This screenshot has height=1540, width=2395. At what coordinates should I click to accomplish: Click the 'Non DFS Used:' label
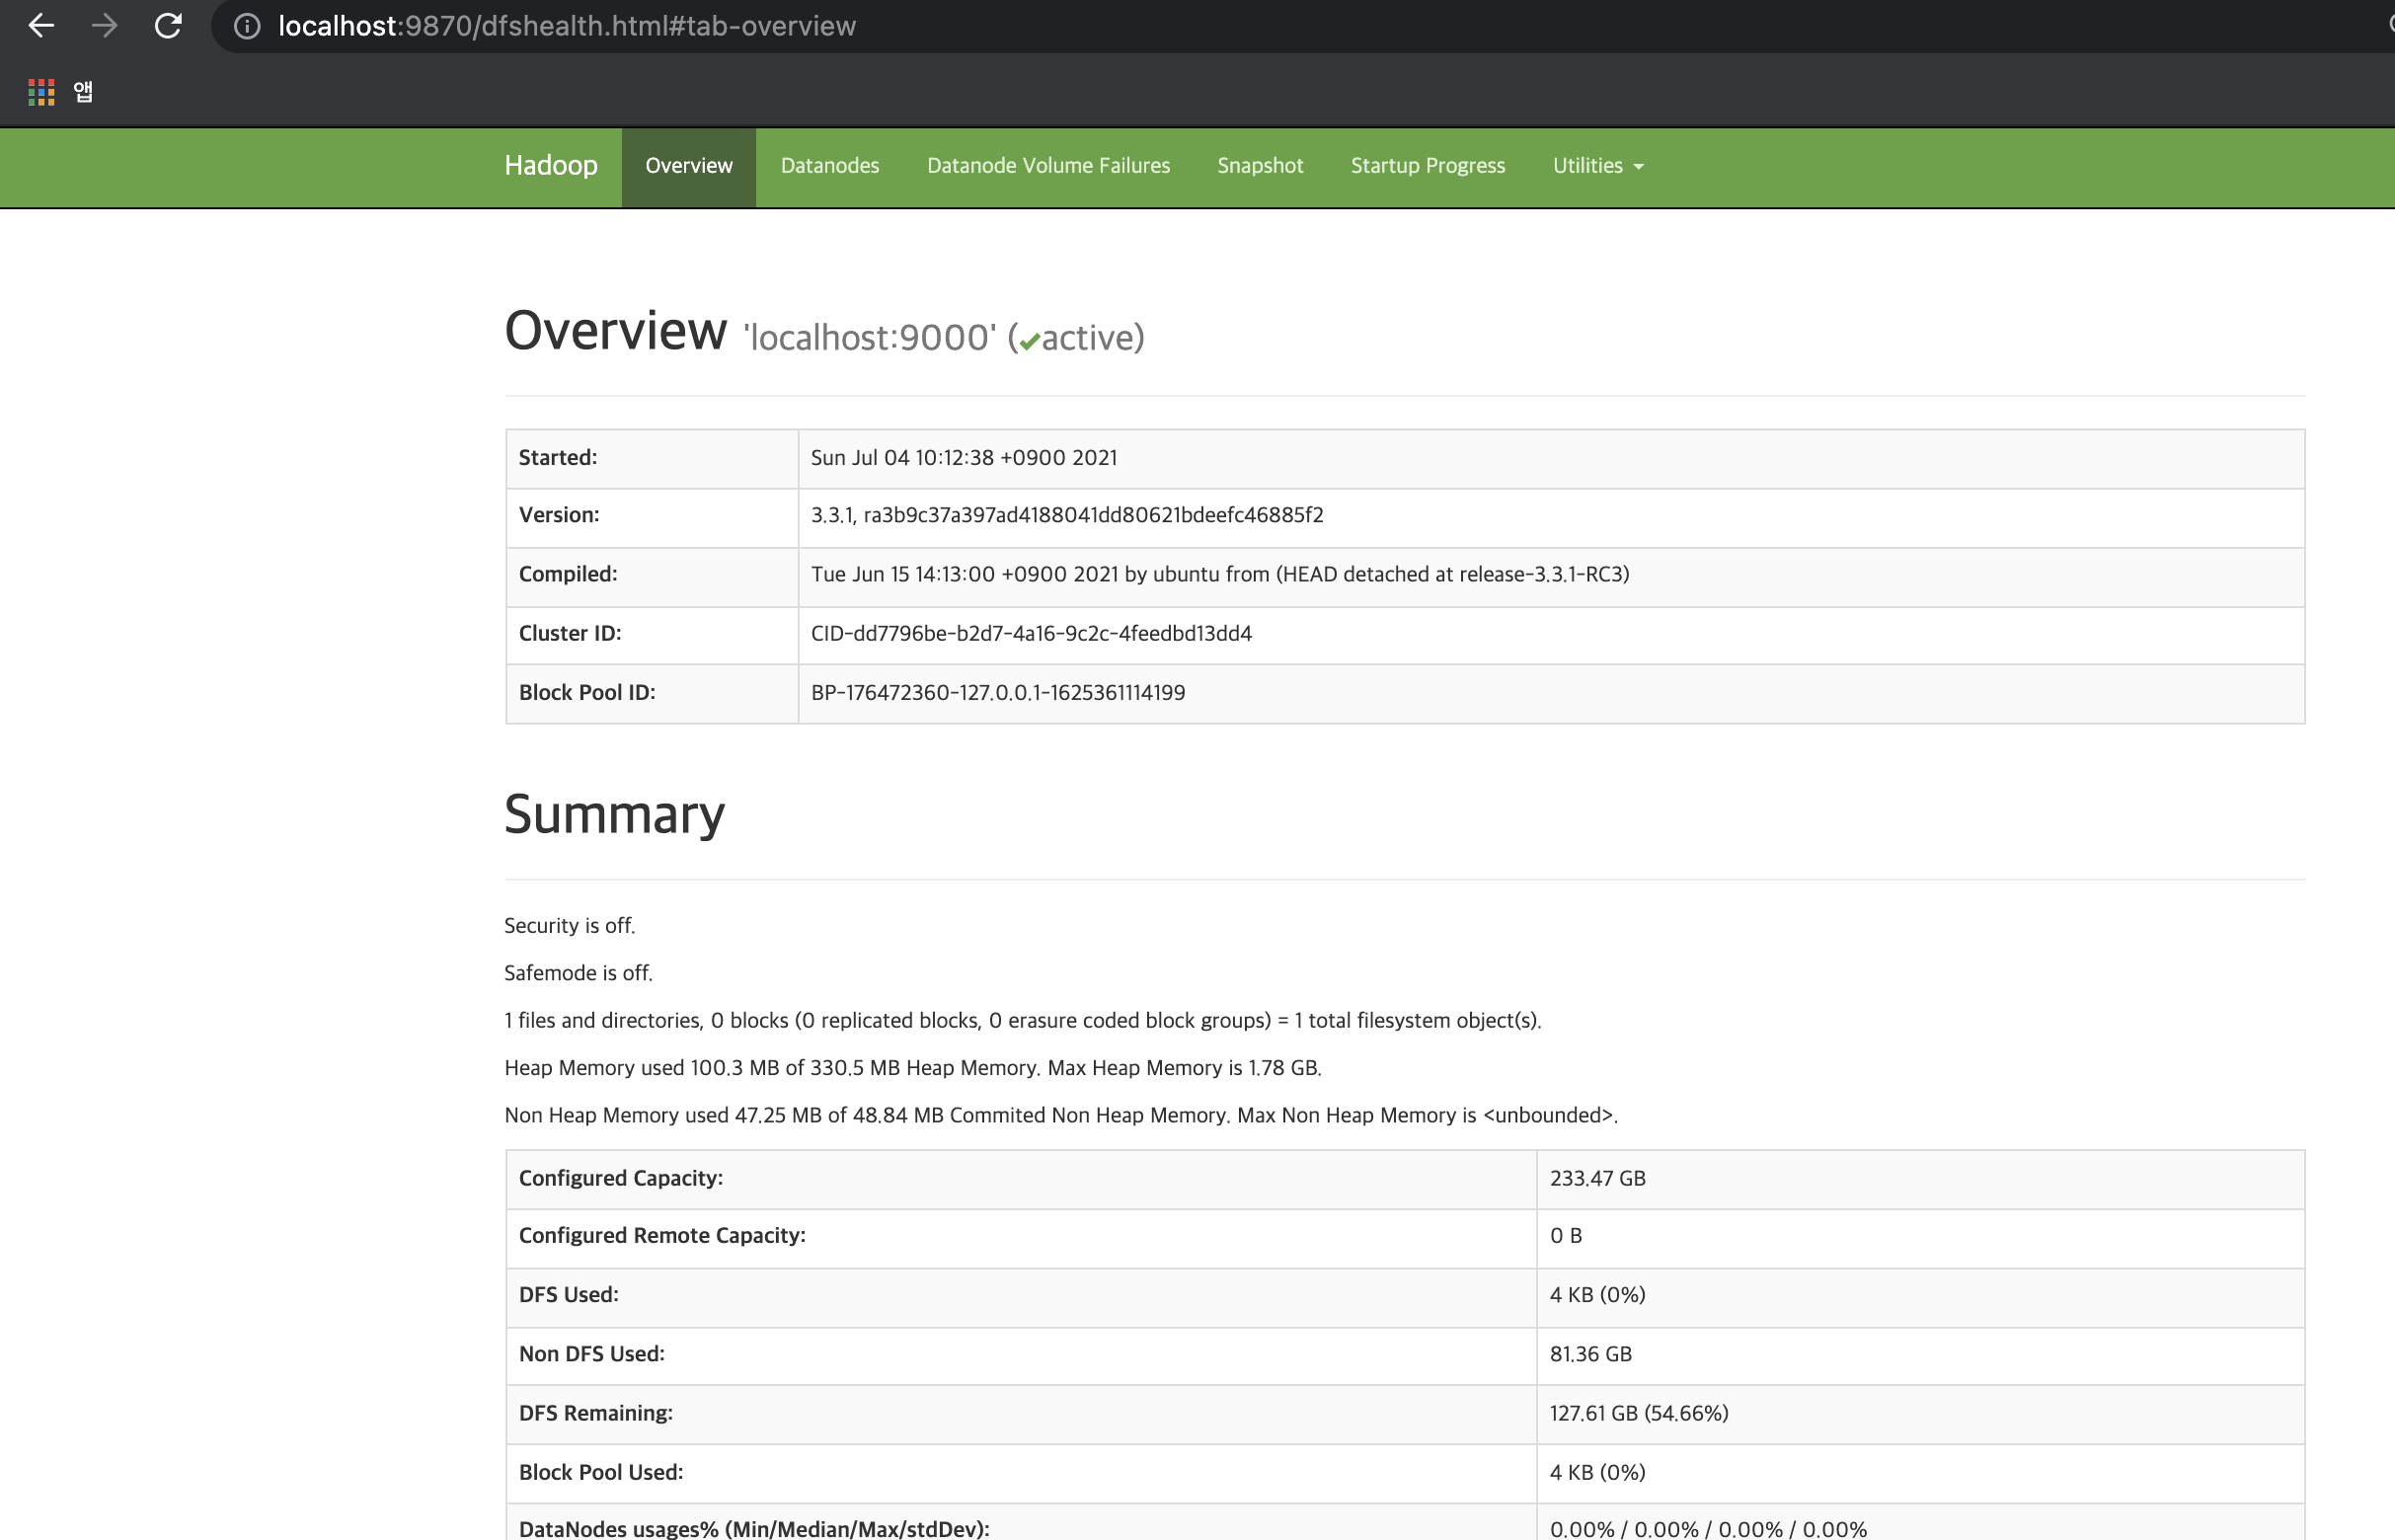[x=592, y=1355]
